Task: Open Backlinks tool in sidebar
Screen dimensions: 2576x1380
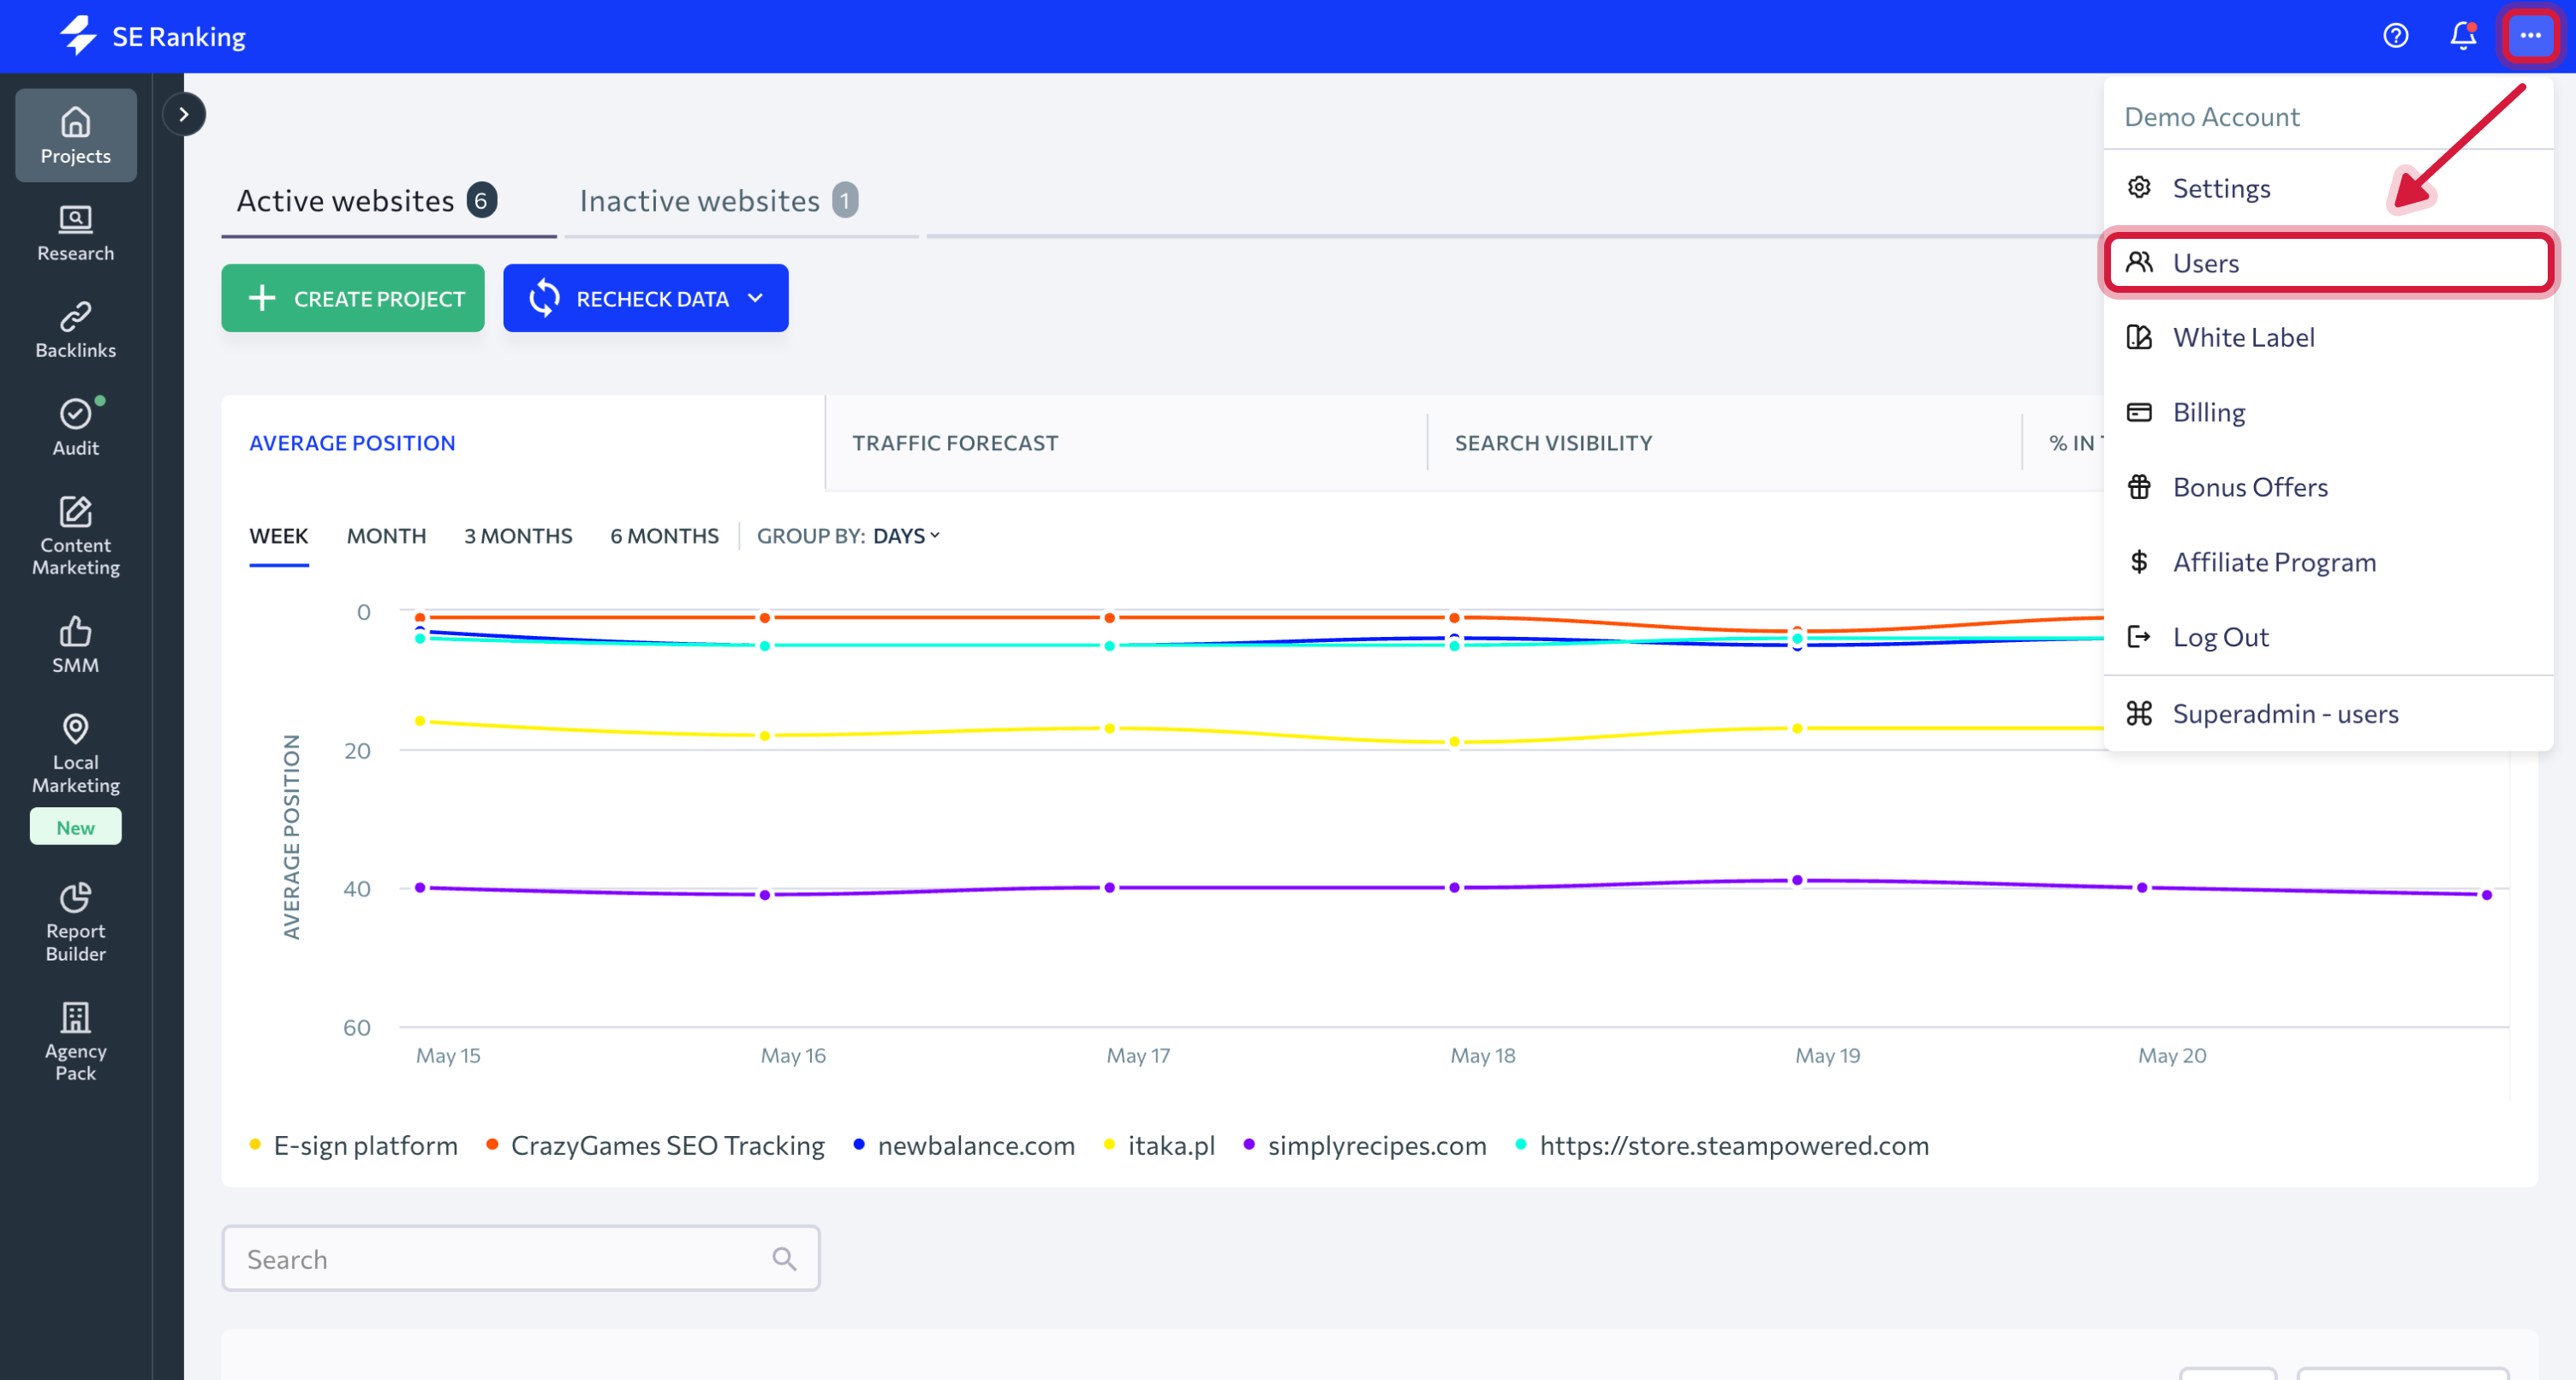Action: pyautogui.click(x=75, y=330)
